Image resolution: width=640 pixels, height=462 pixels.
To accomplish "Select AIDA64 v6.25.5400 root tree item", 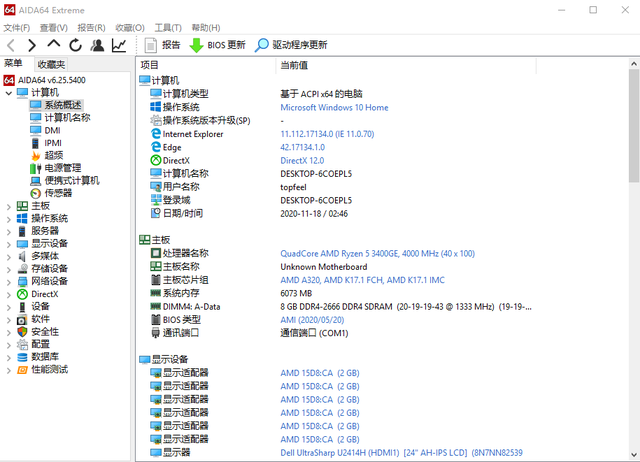I will 44,80.
